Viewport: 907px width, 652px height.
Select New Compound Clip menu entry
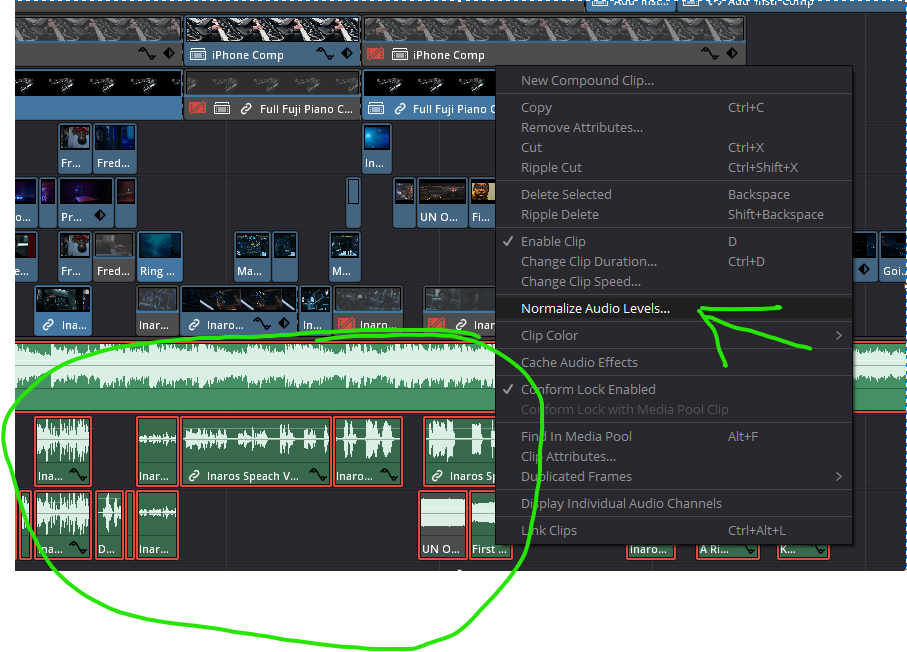point(587,81)
